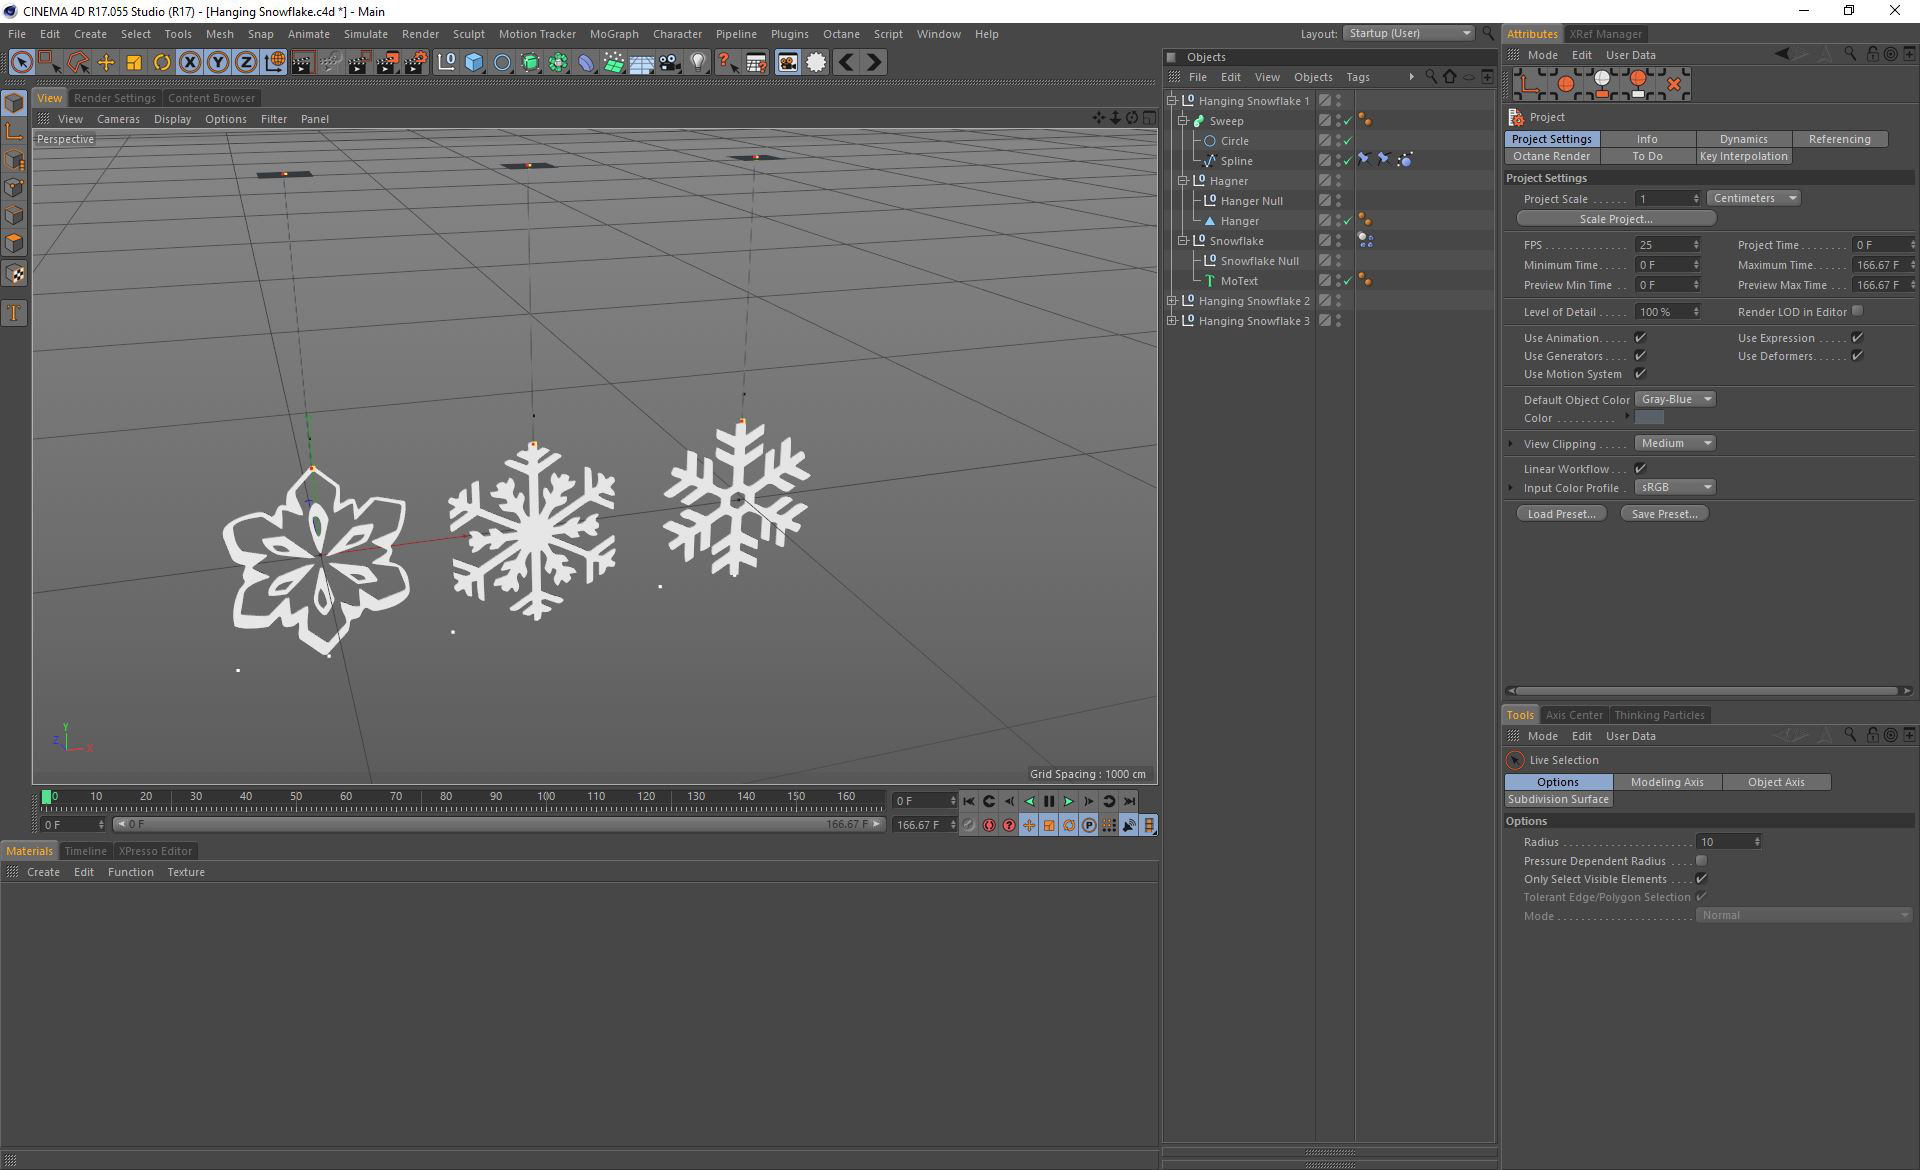The width and height of the screenshot is (1920, 1170).
Task: Toggle the X axis lock
Action: [189, 62]
